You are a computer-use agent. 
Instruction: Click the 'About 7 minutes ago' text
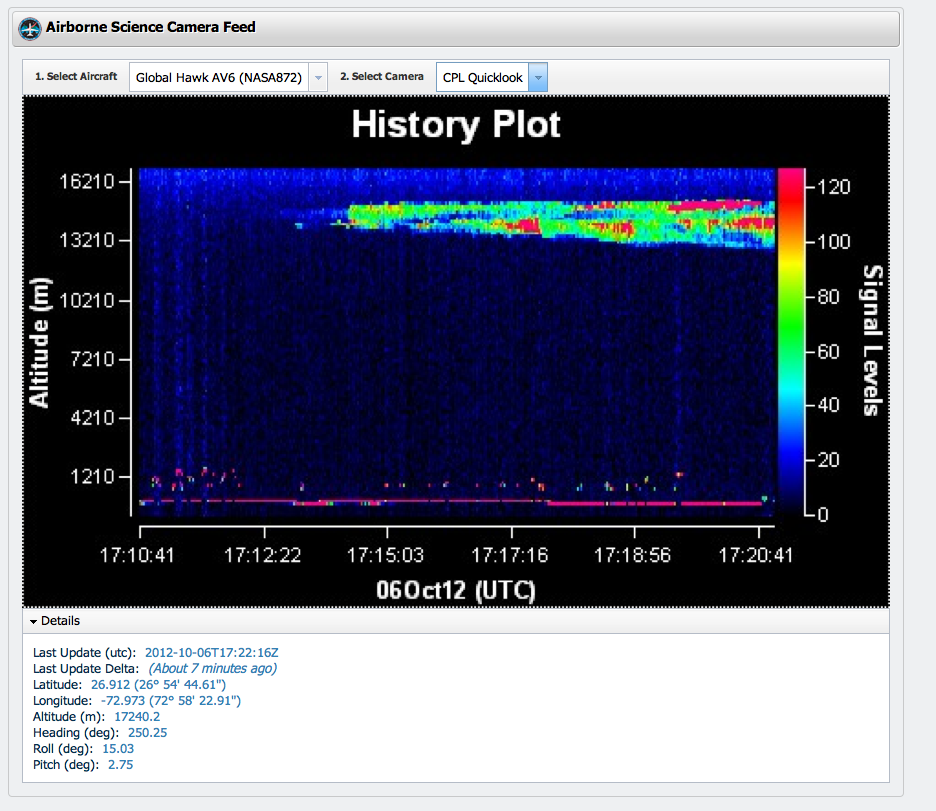(213, 669)
